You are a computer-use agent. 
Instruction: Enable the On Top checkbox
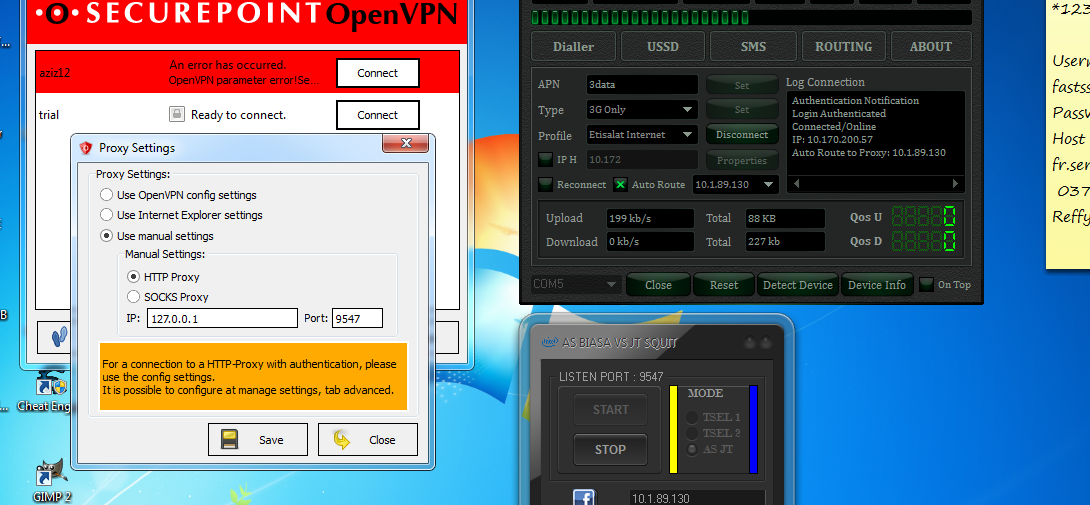tap(926, 284)
